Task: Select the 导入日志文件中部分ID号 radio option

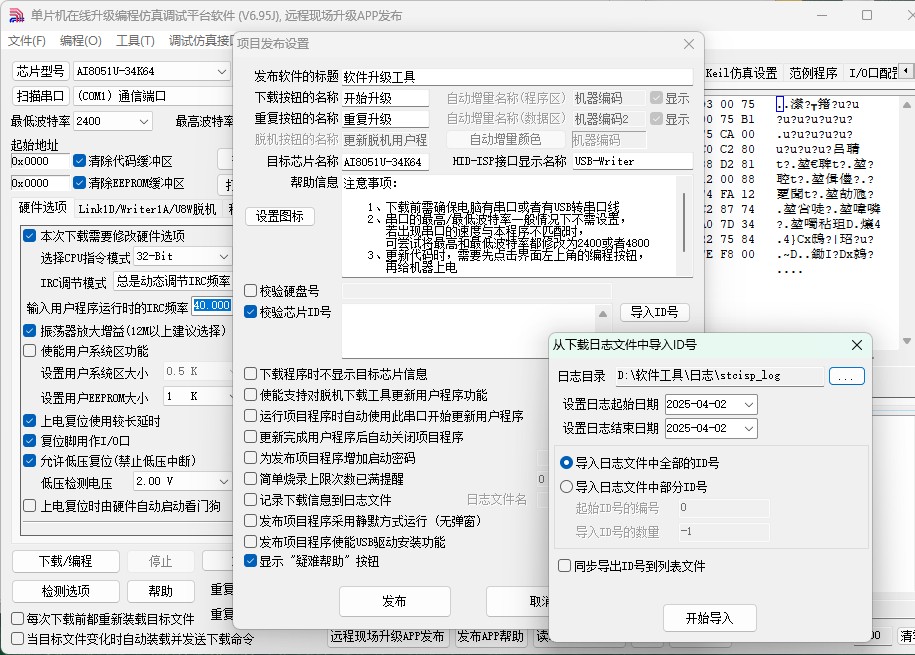Action: click(x=567, y=487)
